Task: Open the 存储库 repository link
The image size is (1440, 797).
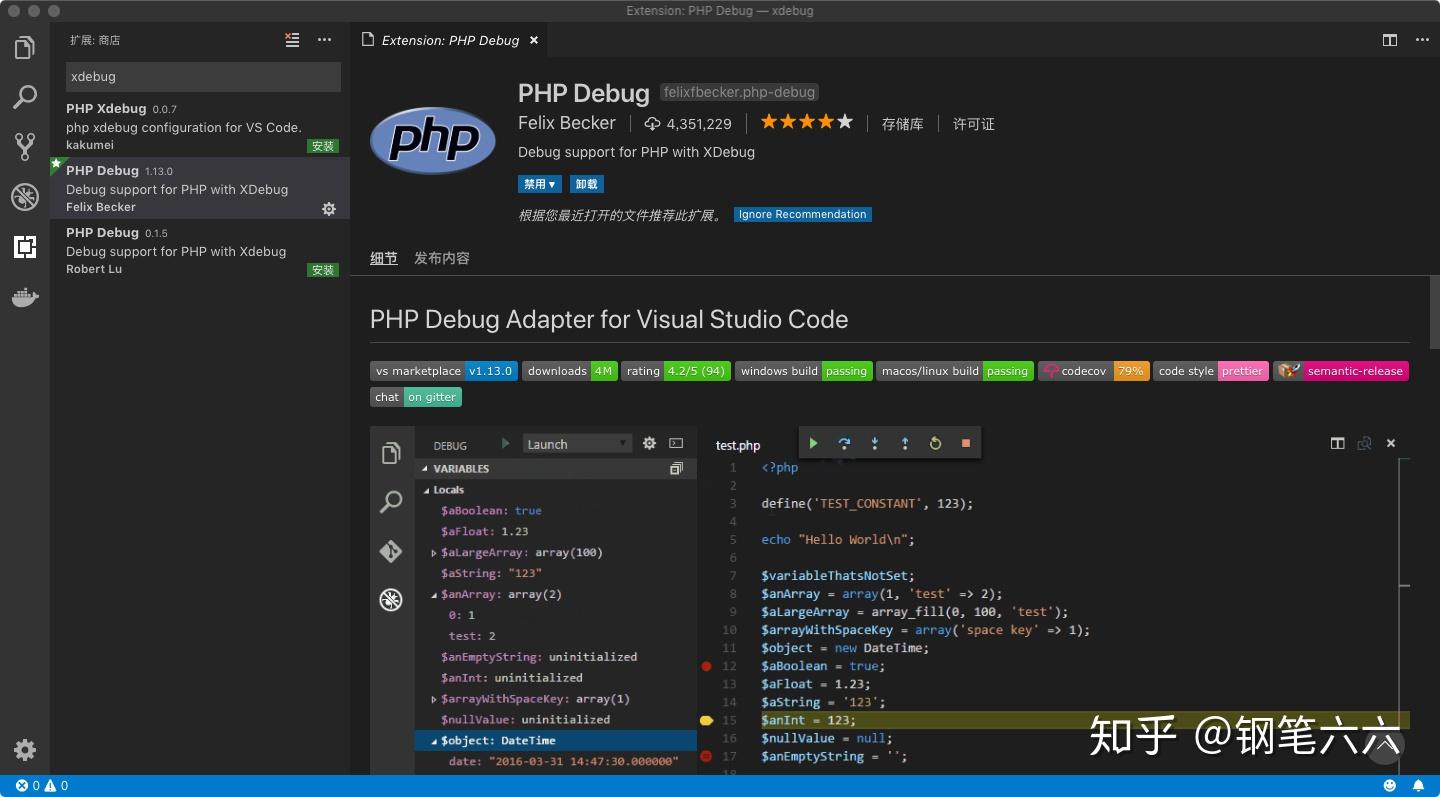Action: (902, 124)
